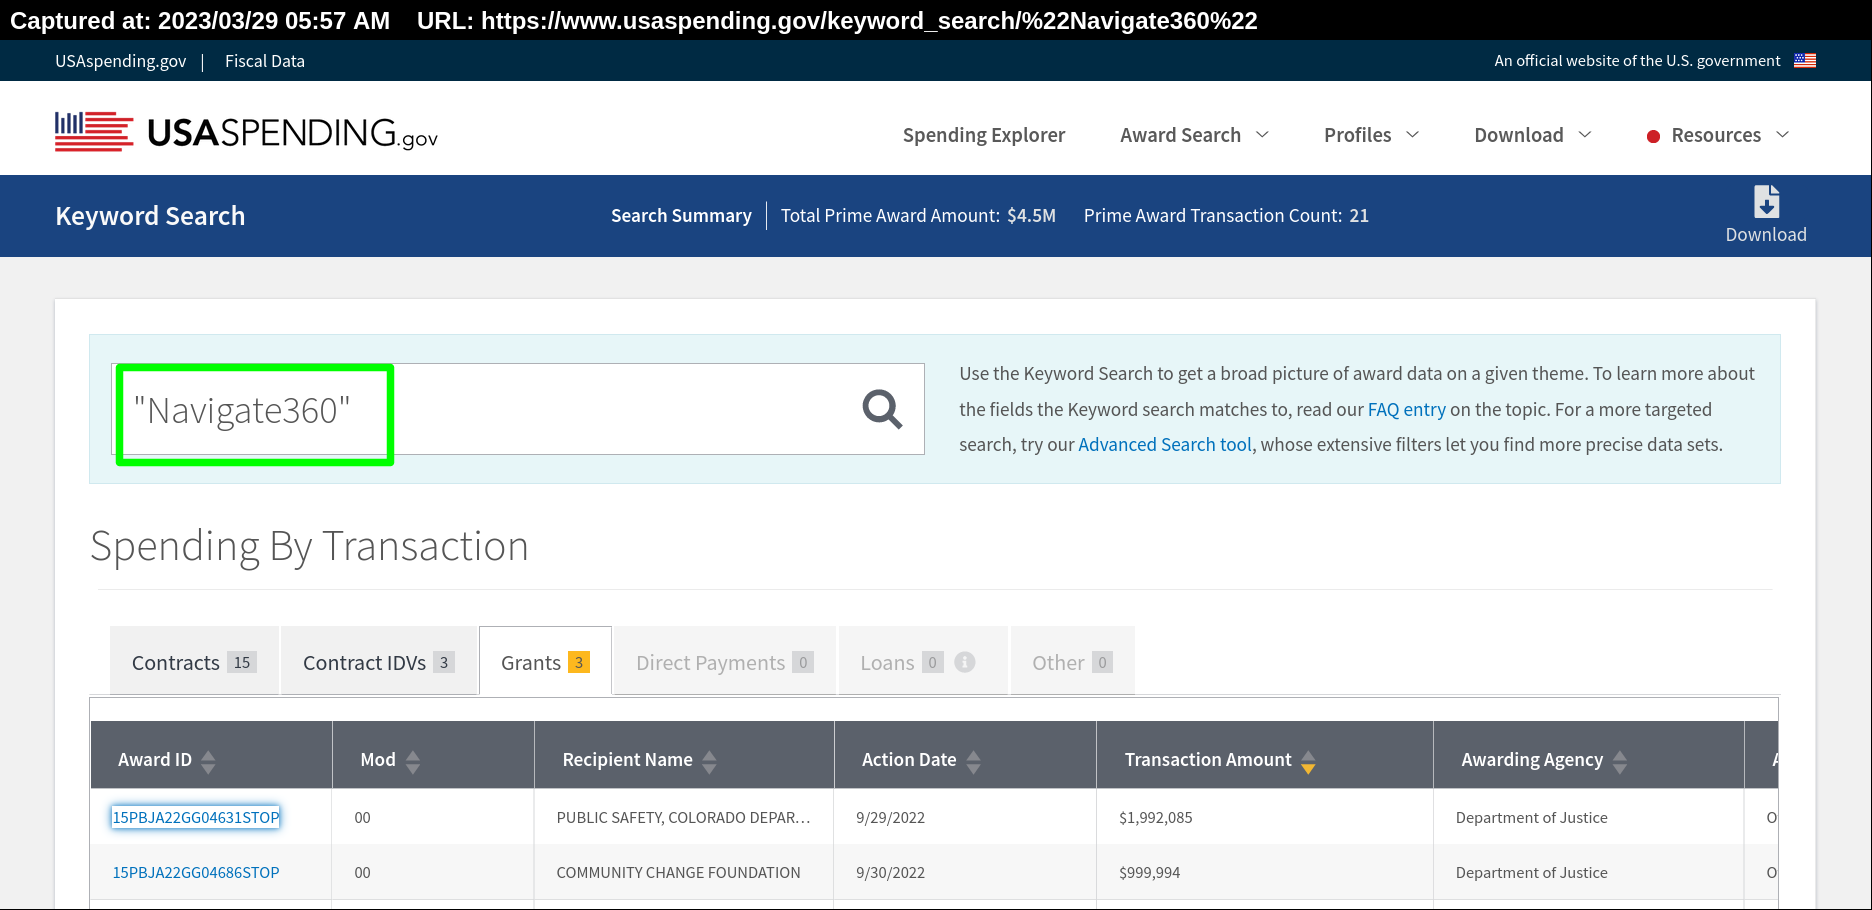Click the USAspending.gov logo
This screenshot has width=1872, height=910.
click(x=246, y=132)
